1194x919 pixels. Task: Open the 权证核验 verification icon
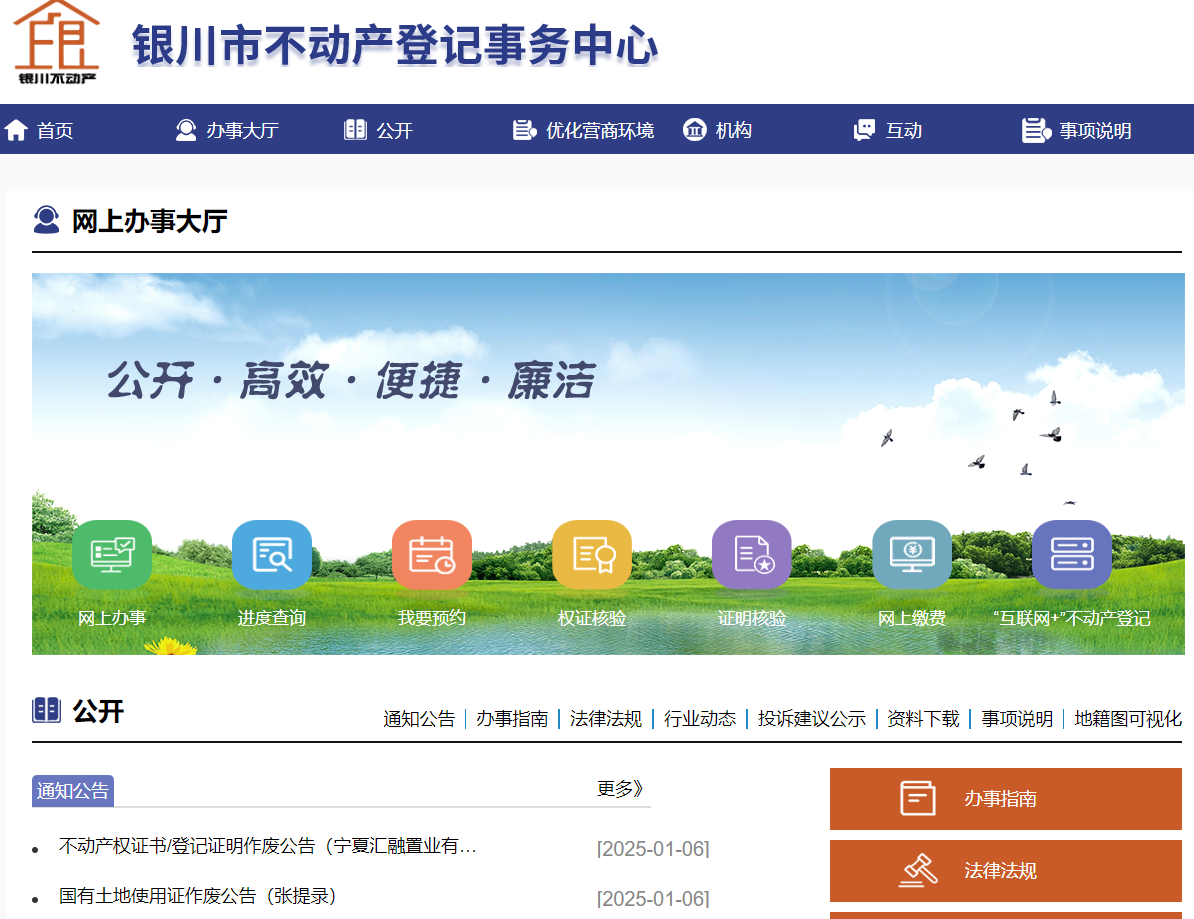pyautogui.click(x=591, y=554)
